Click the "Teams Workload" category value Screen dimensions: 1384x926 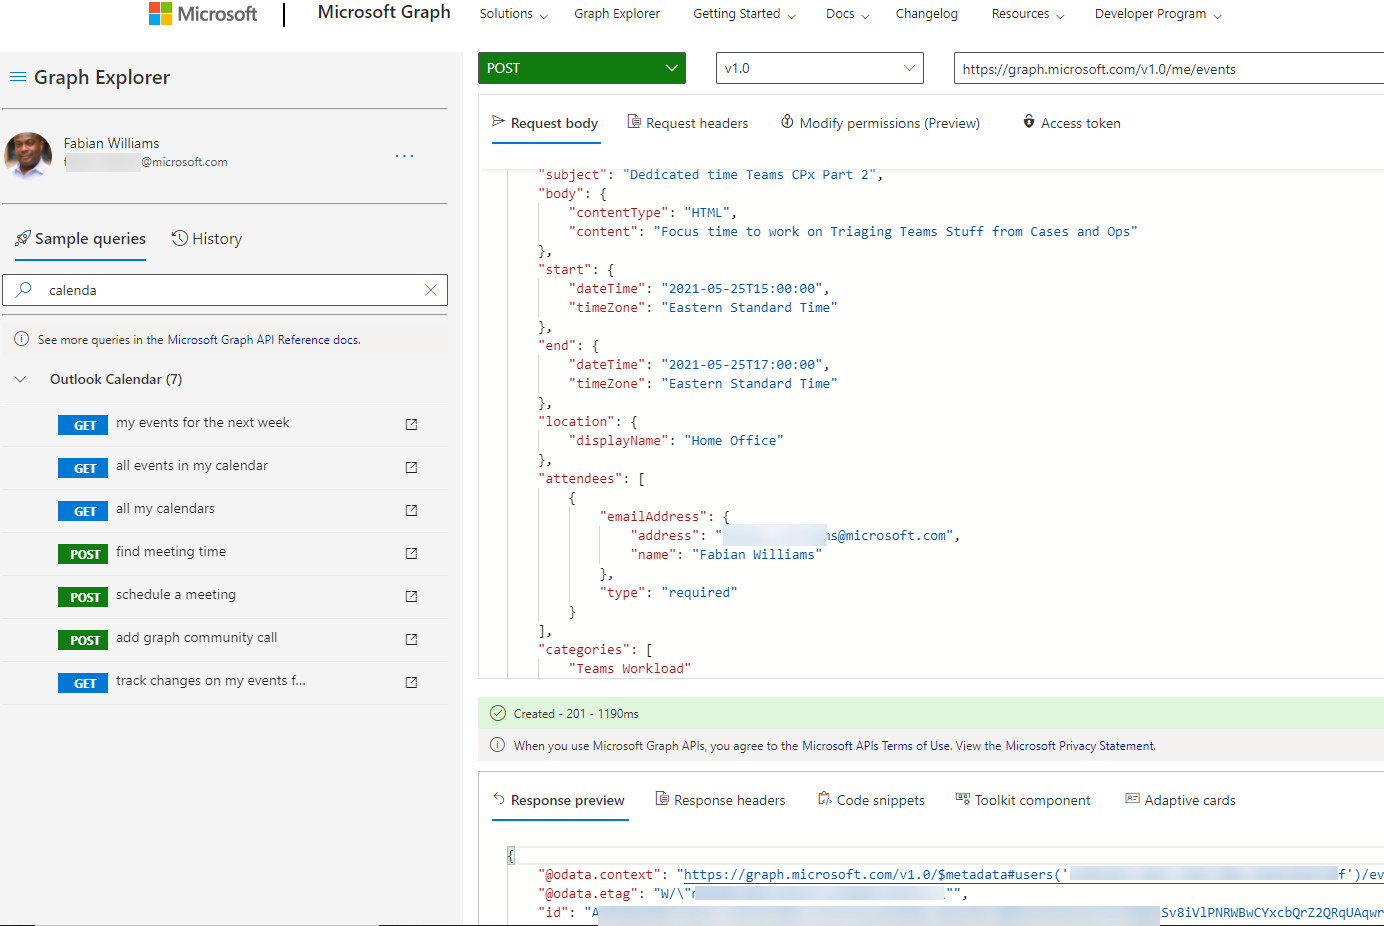[630, 669]
